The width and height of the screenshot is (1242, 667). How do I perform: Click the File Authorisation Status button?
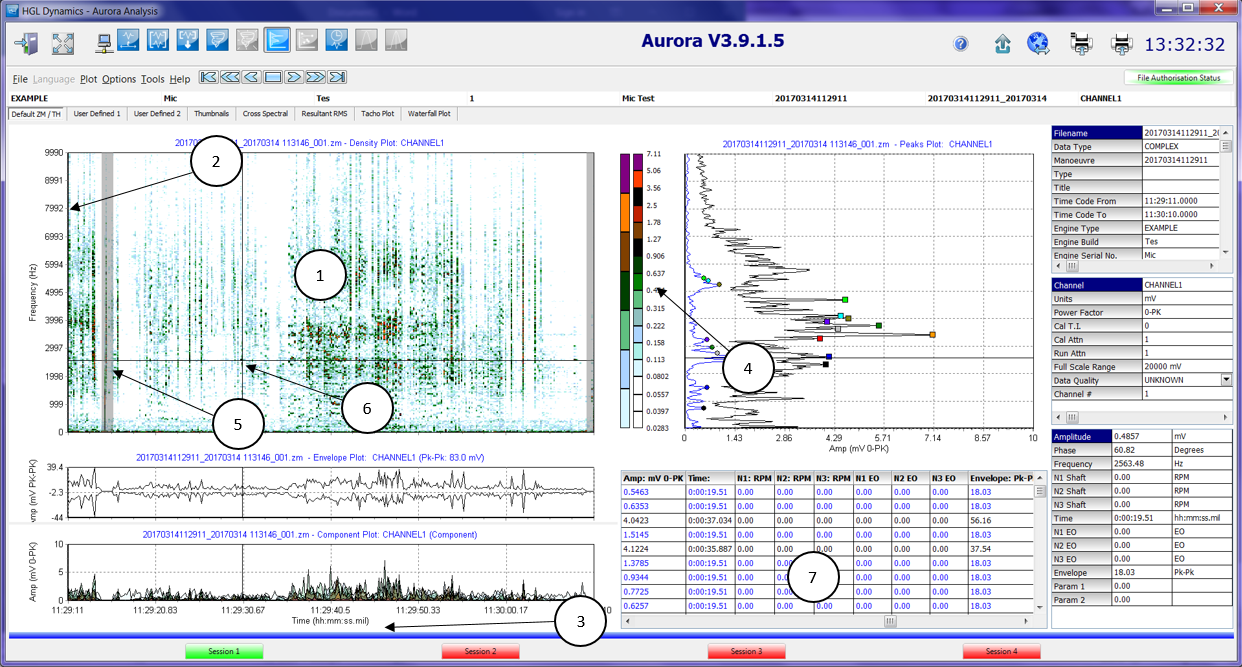tap(1178, 78)
